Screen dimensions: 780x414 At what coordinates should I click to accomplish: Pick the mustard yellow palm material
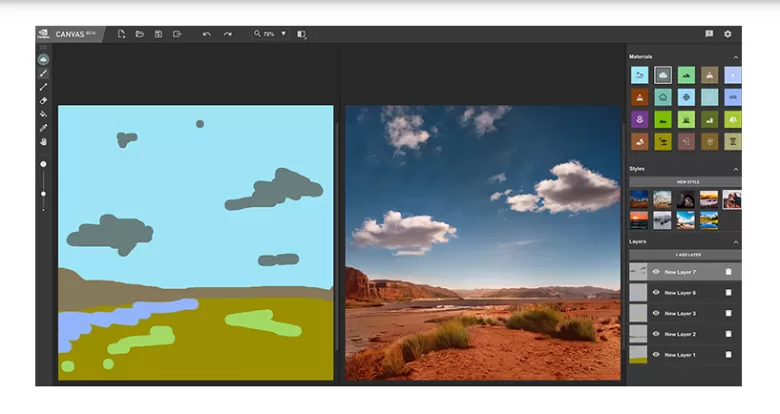click(663, 142)
